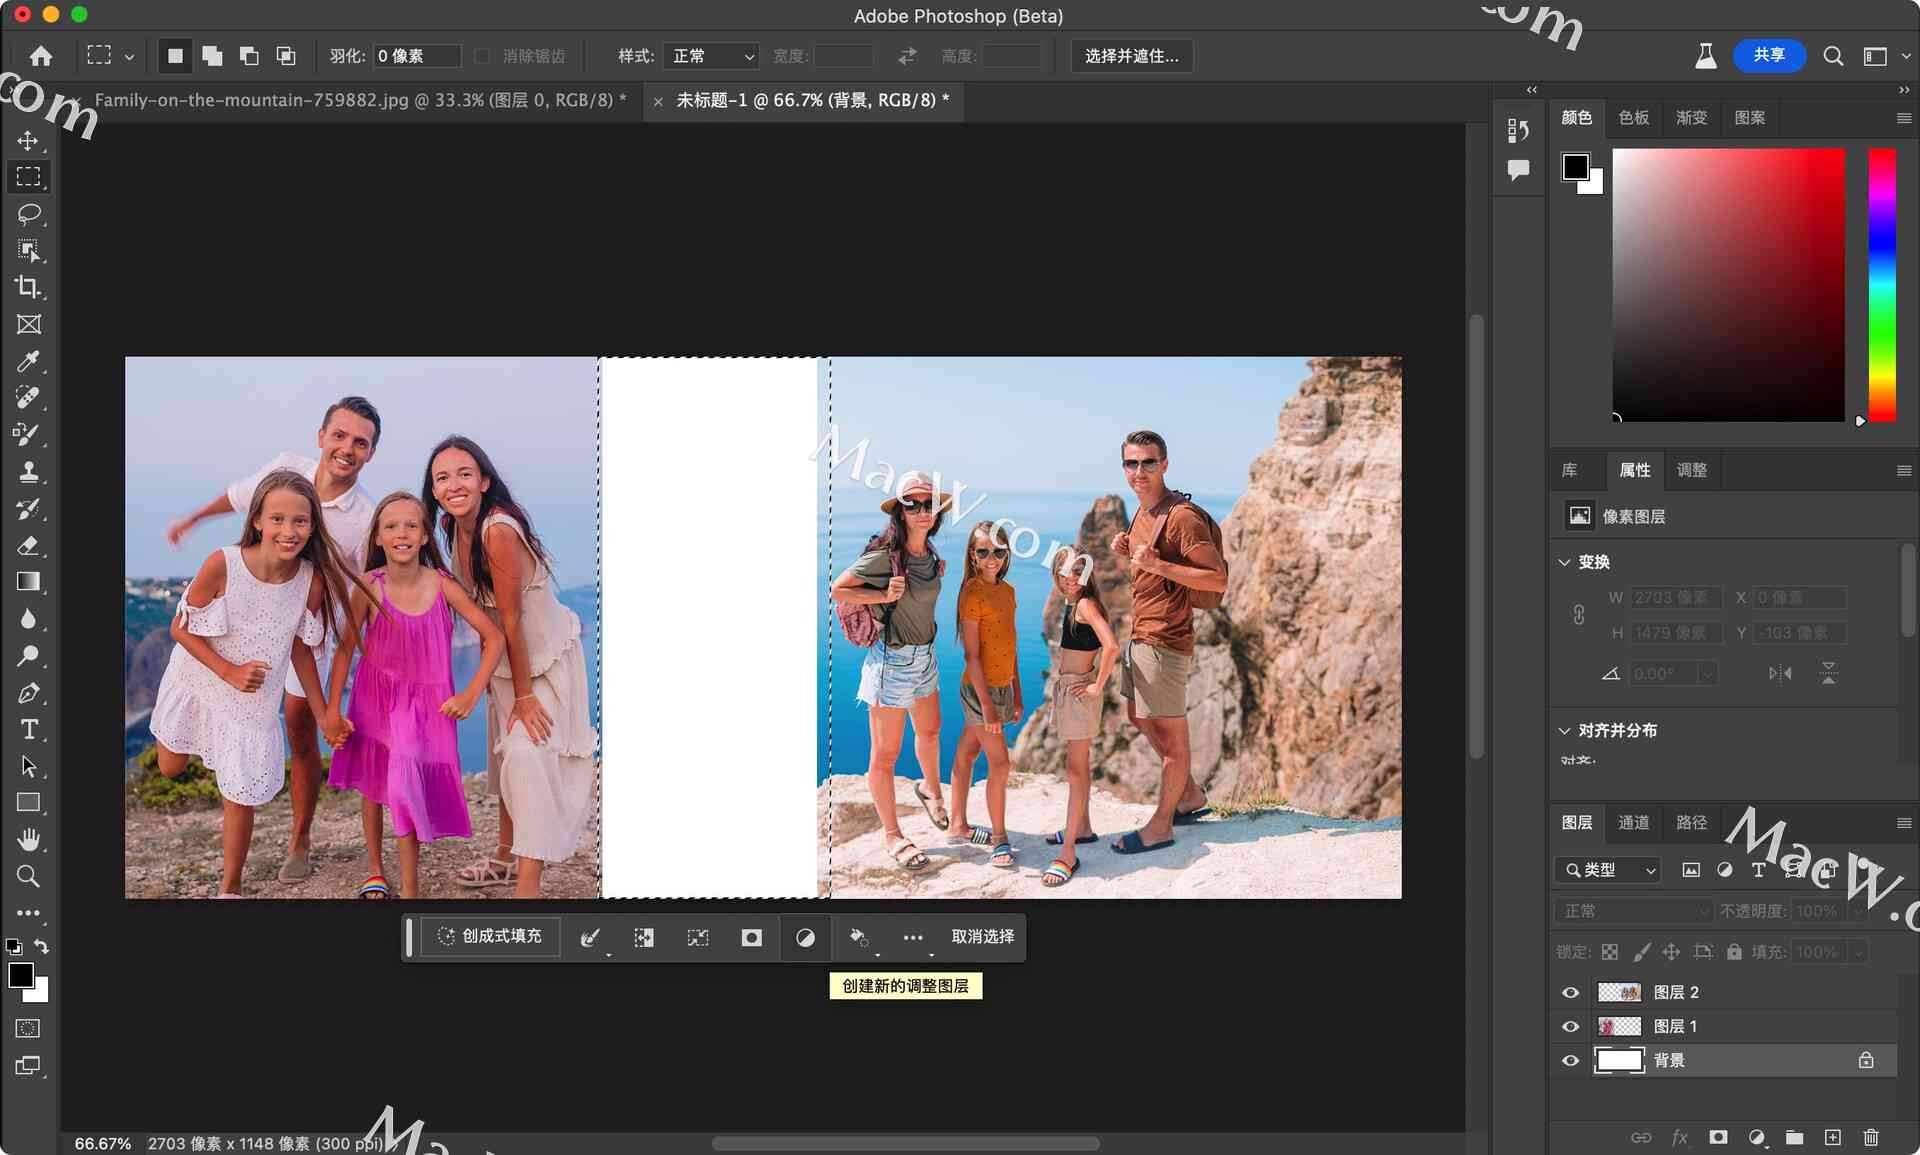1920x1155 pixels.
Task: Click the 共享 share button
Action: point(1769,56)
